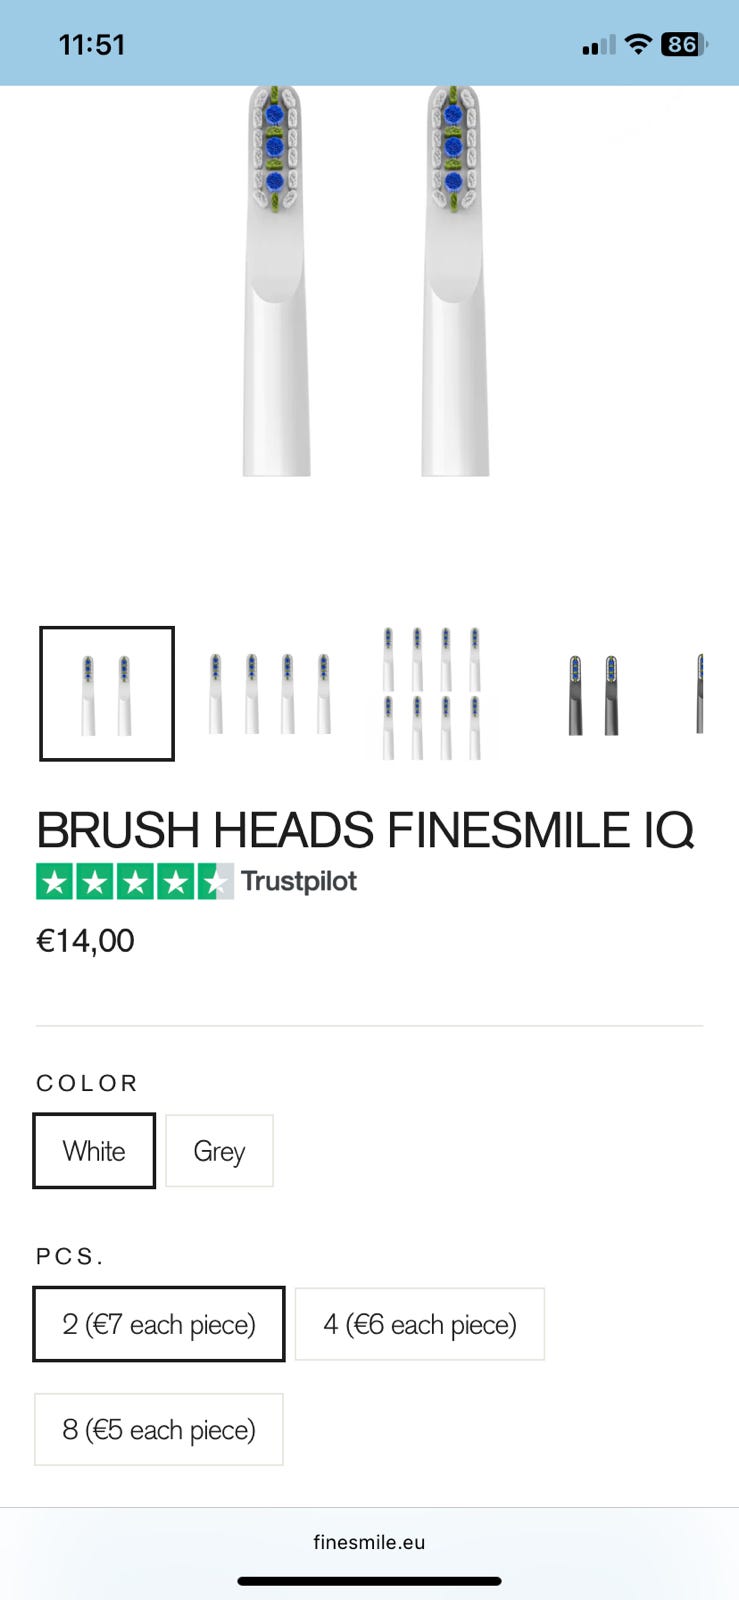Open the eight brush heads thumbnail
The image size is (739, 1600).
coord(431,693)
